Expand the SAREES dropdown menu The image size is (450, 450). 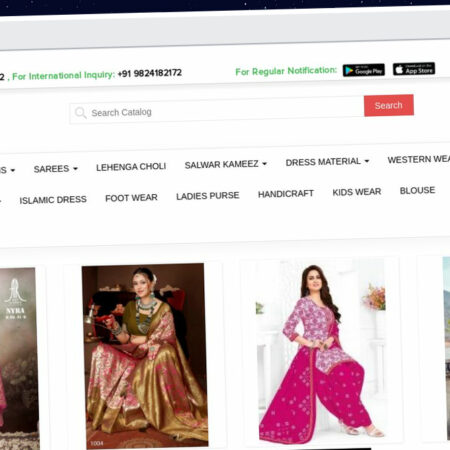click(x=56, y=169)
